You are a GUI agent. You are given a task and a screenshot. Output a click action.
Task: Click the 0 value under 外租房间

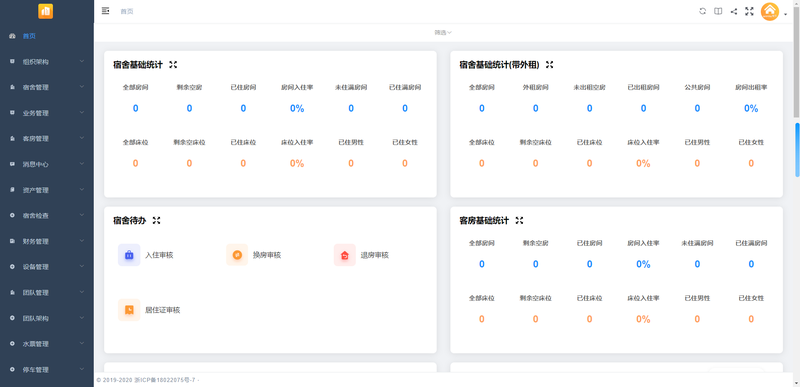click(536, 109)
